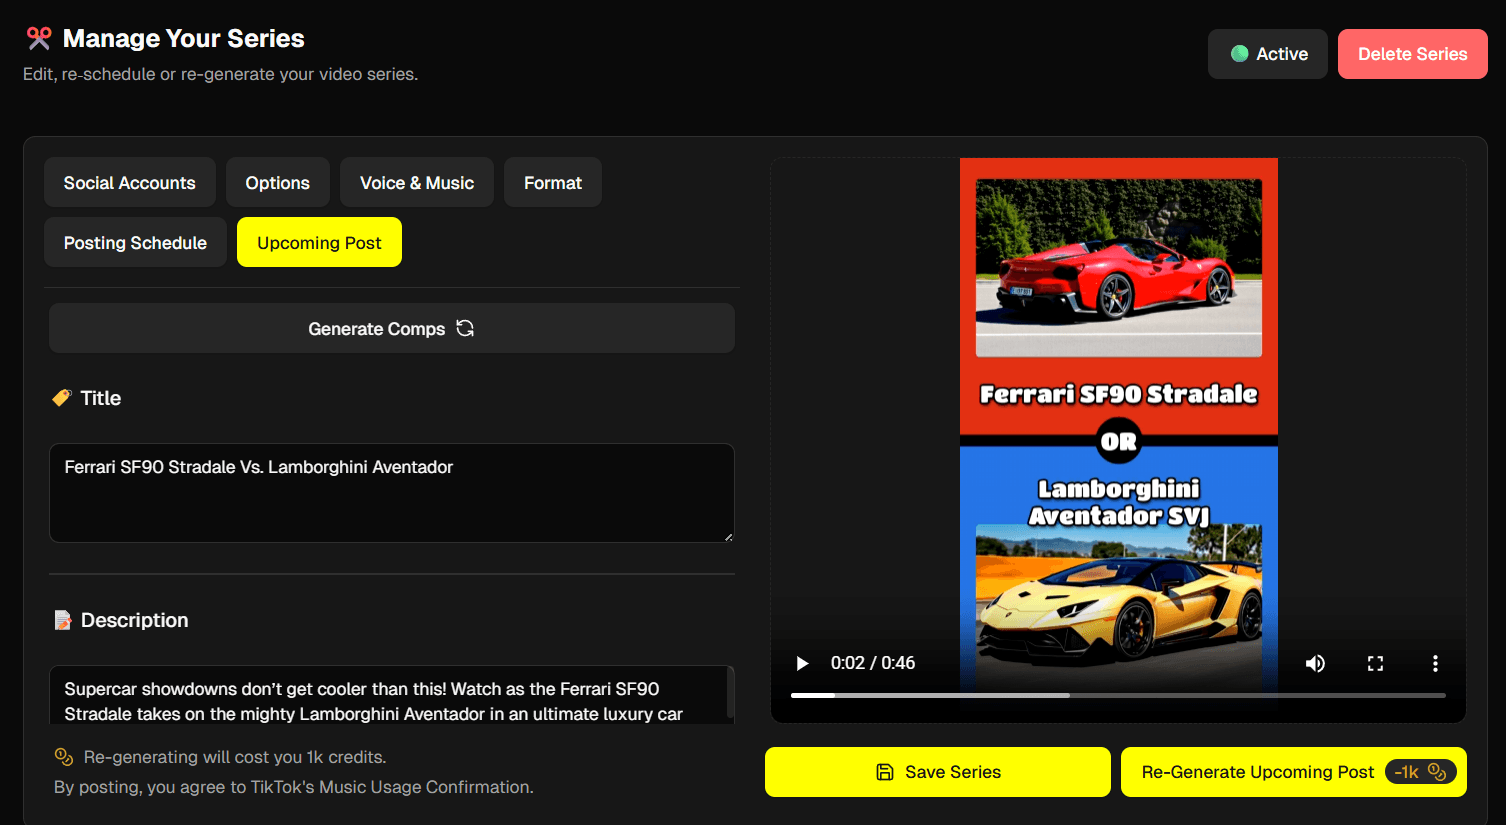
Task: Click the 0:02 / 0:46 time display
Action: click(873, 663)
